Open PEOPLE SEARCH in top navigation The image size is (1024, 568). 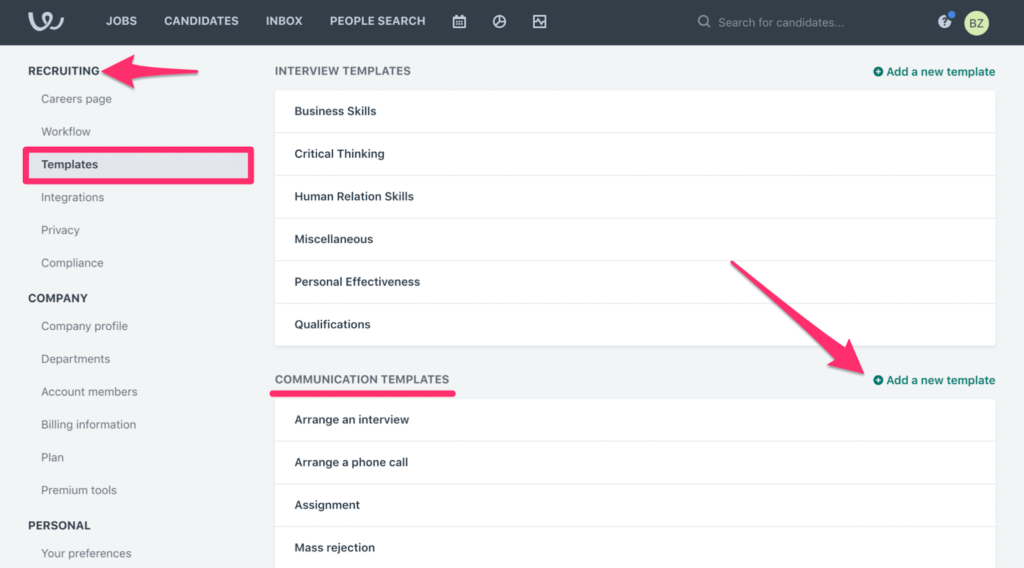click(x=377, y=21)
